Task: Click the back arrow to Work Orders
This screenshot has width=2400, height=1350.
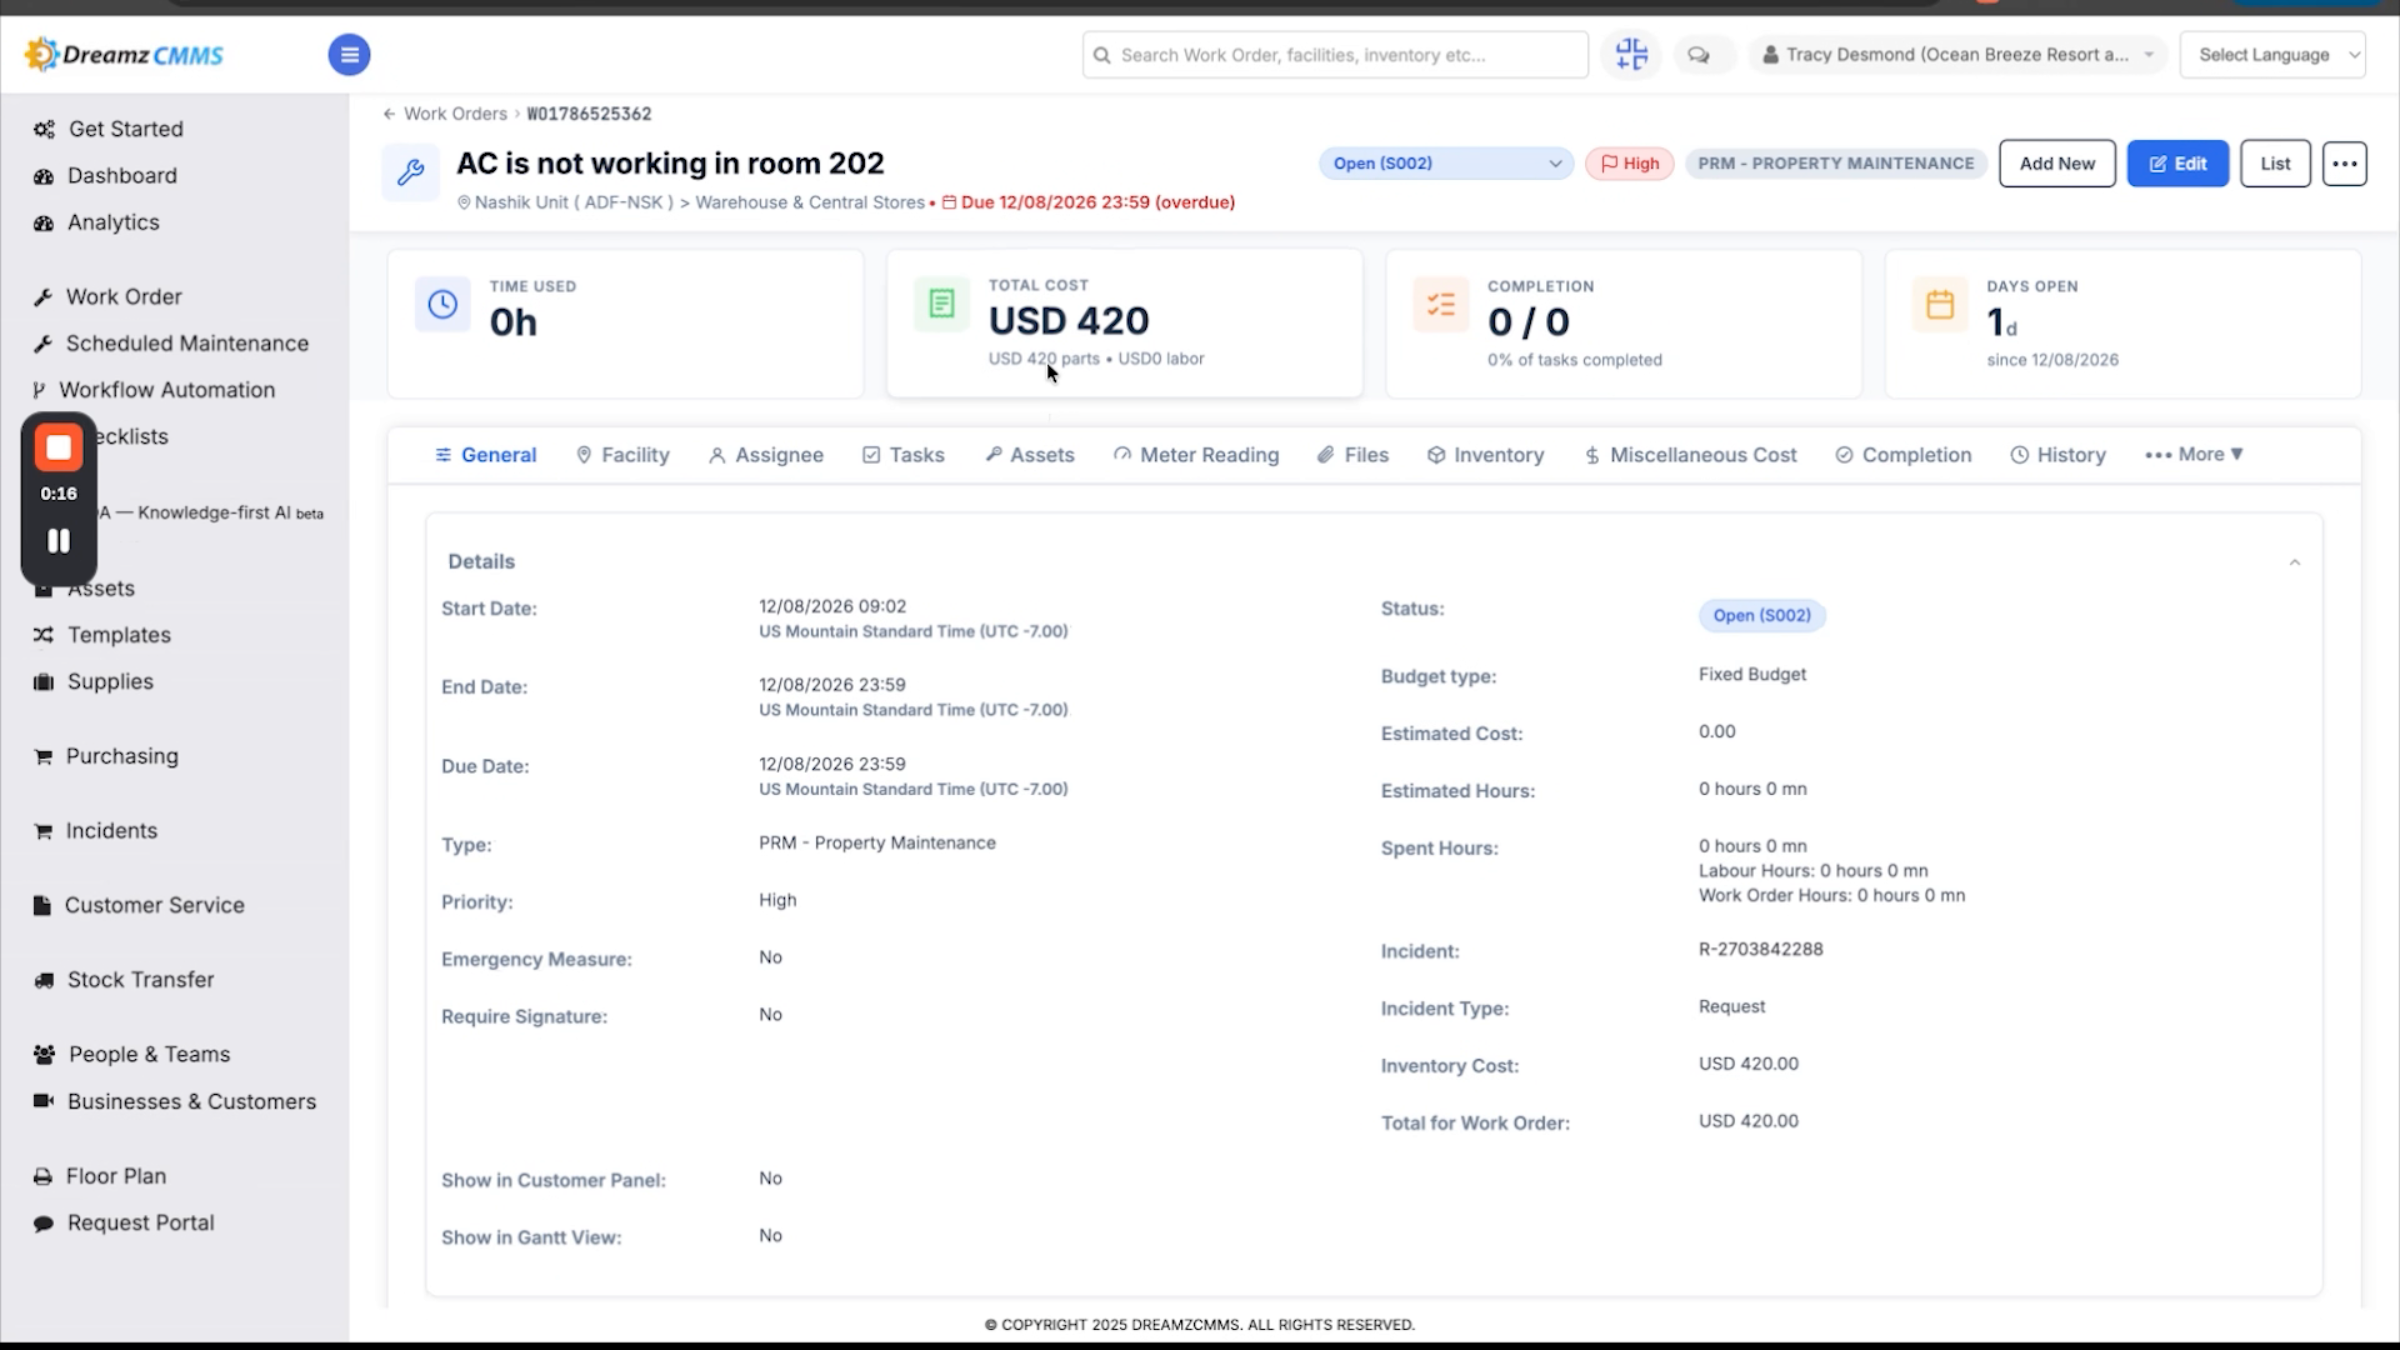Action: [x=389, y=114]
